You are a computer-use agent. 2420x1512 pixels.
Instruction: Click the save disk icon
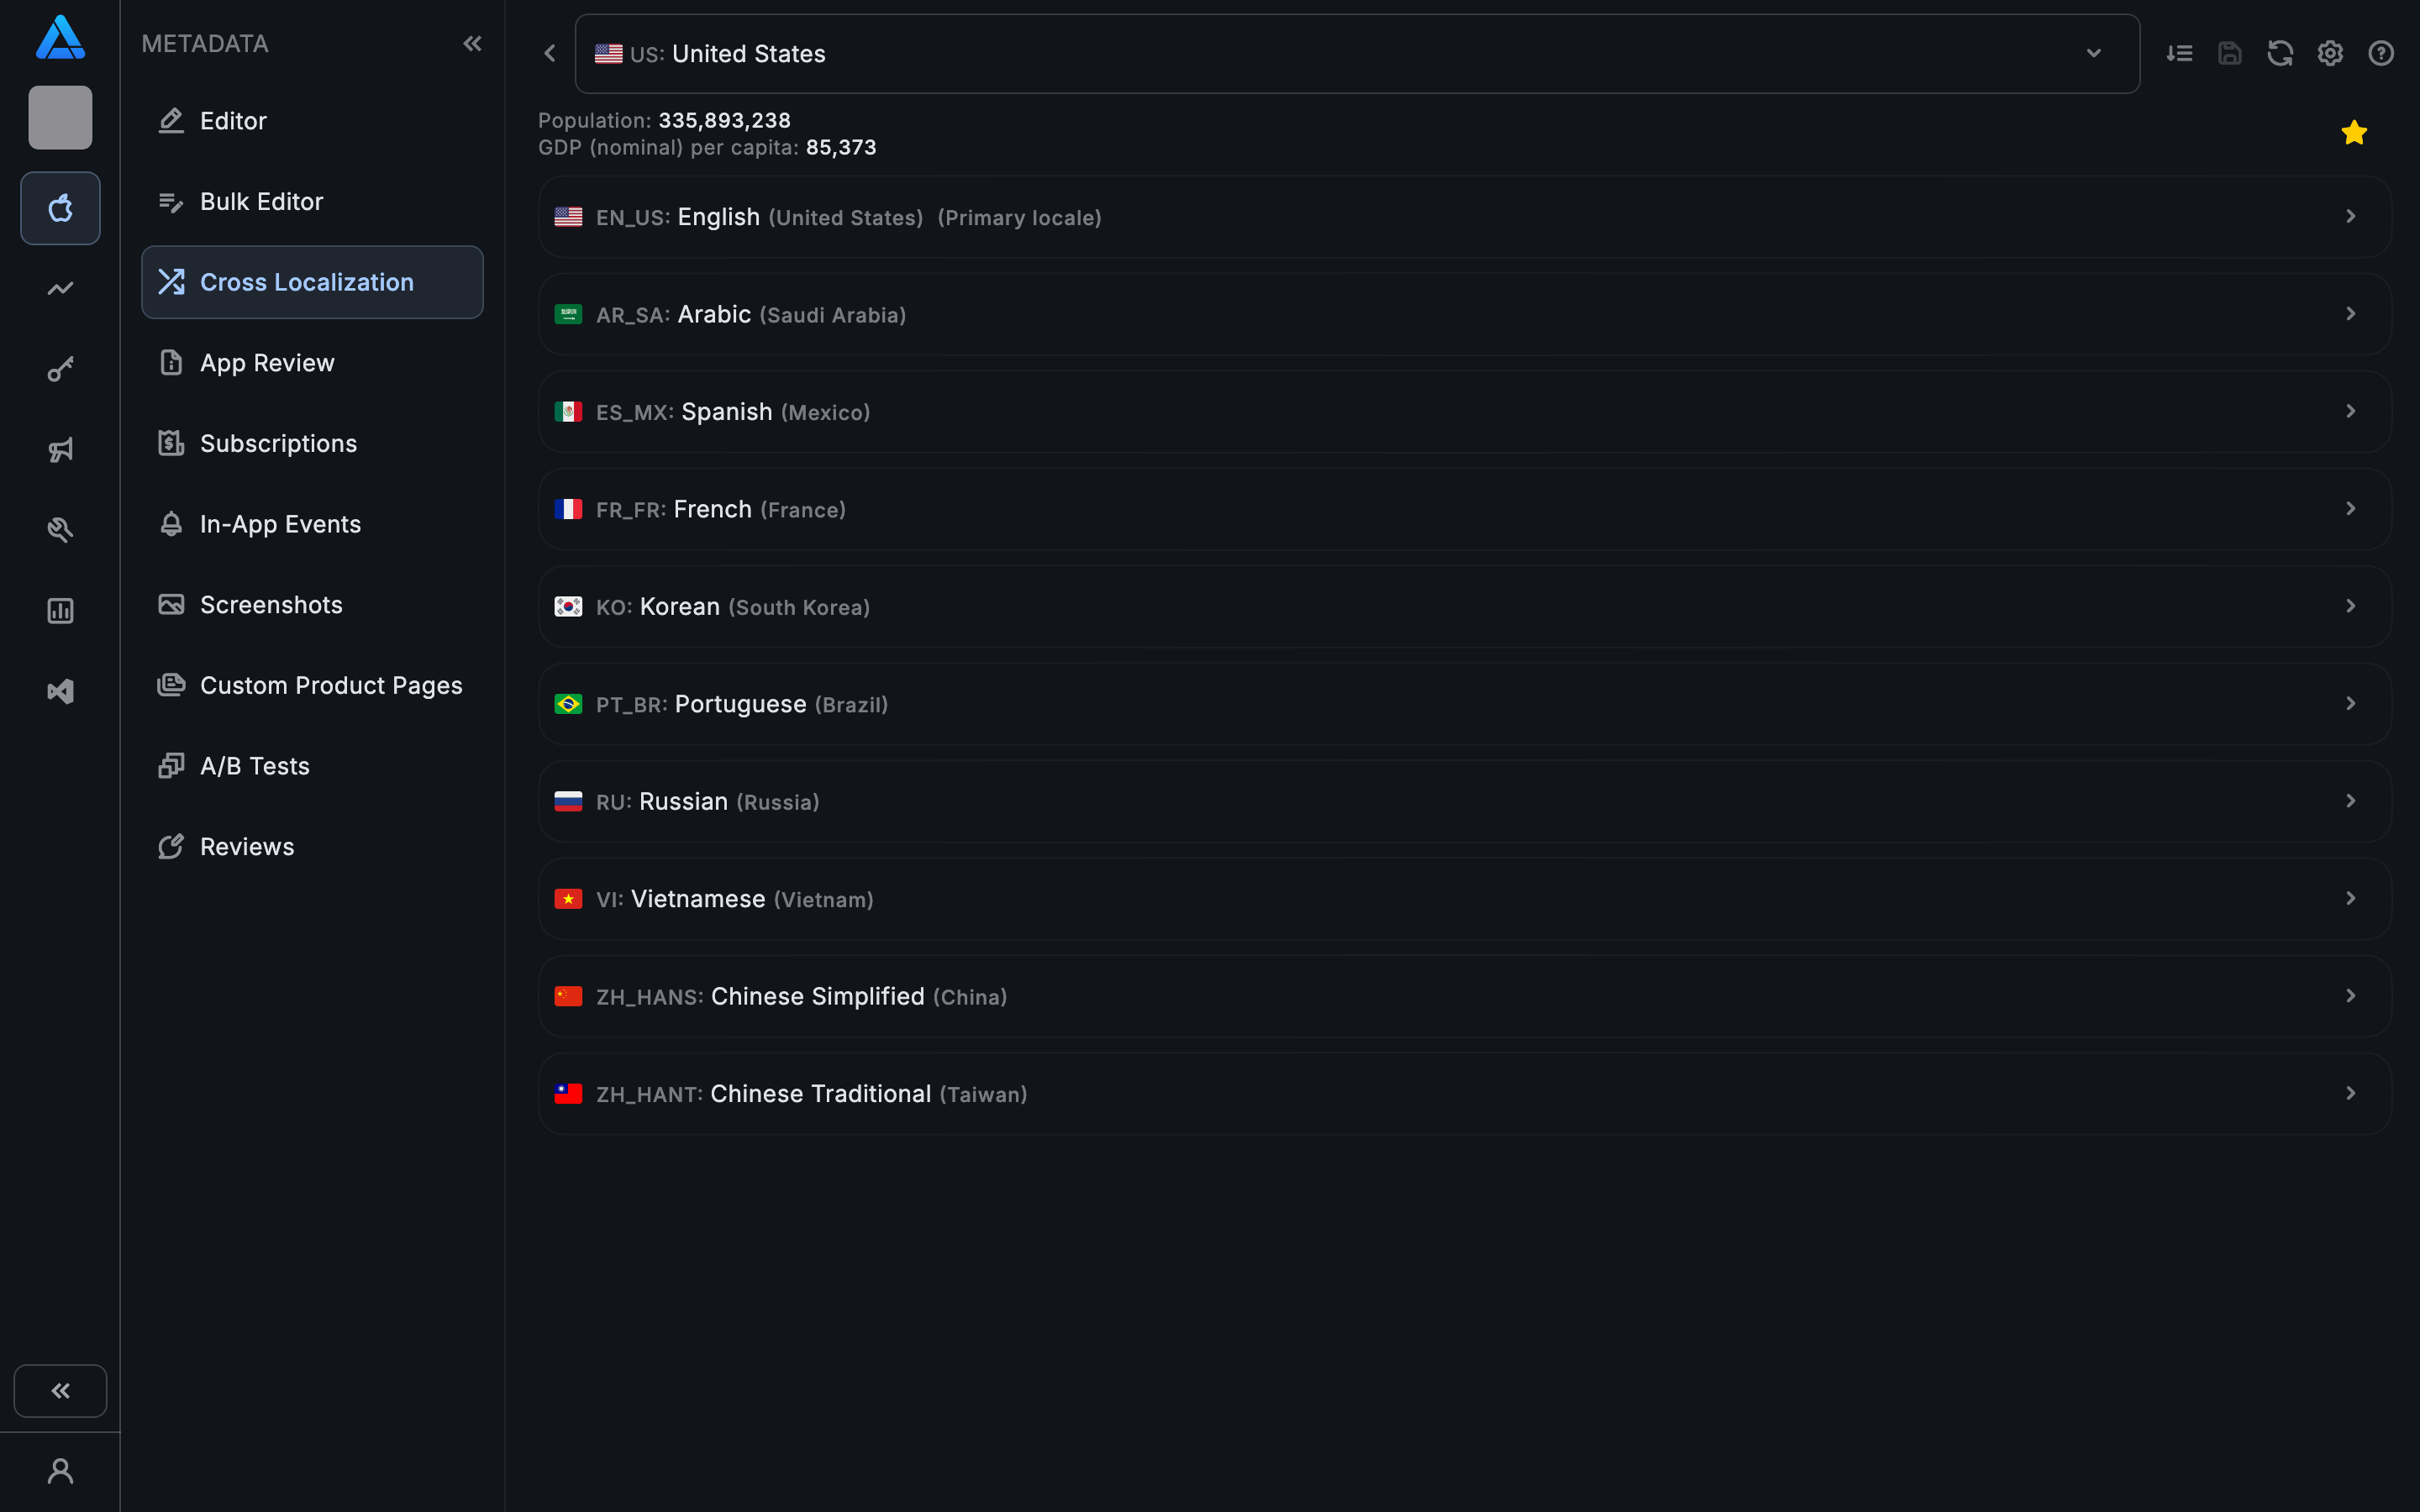tap(2229, 54)
